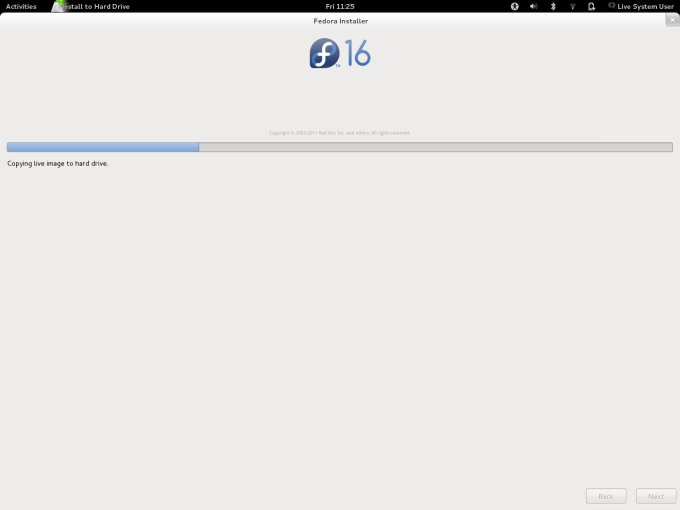The width and height of the screenshot is (680, 510).
Task: Open the Activities overview
Action: point(21,7)
